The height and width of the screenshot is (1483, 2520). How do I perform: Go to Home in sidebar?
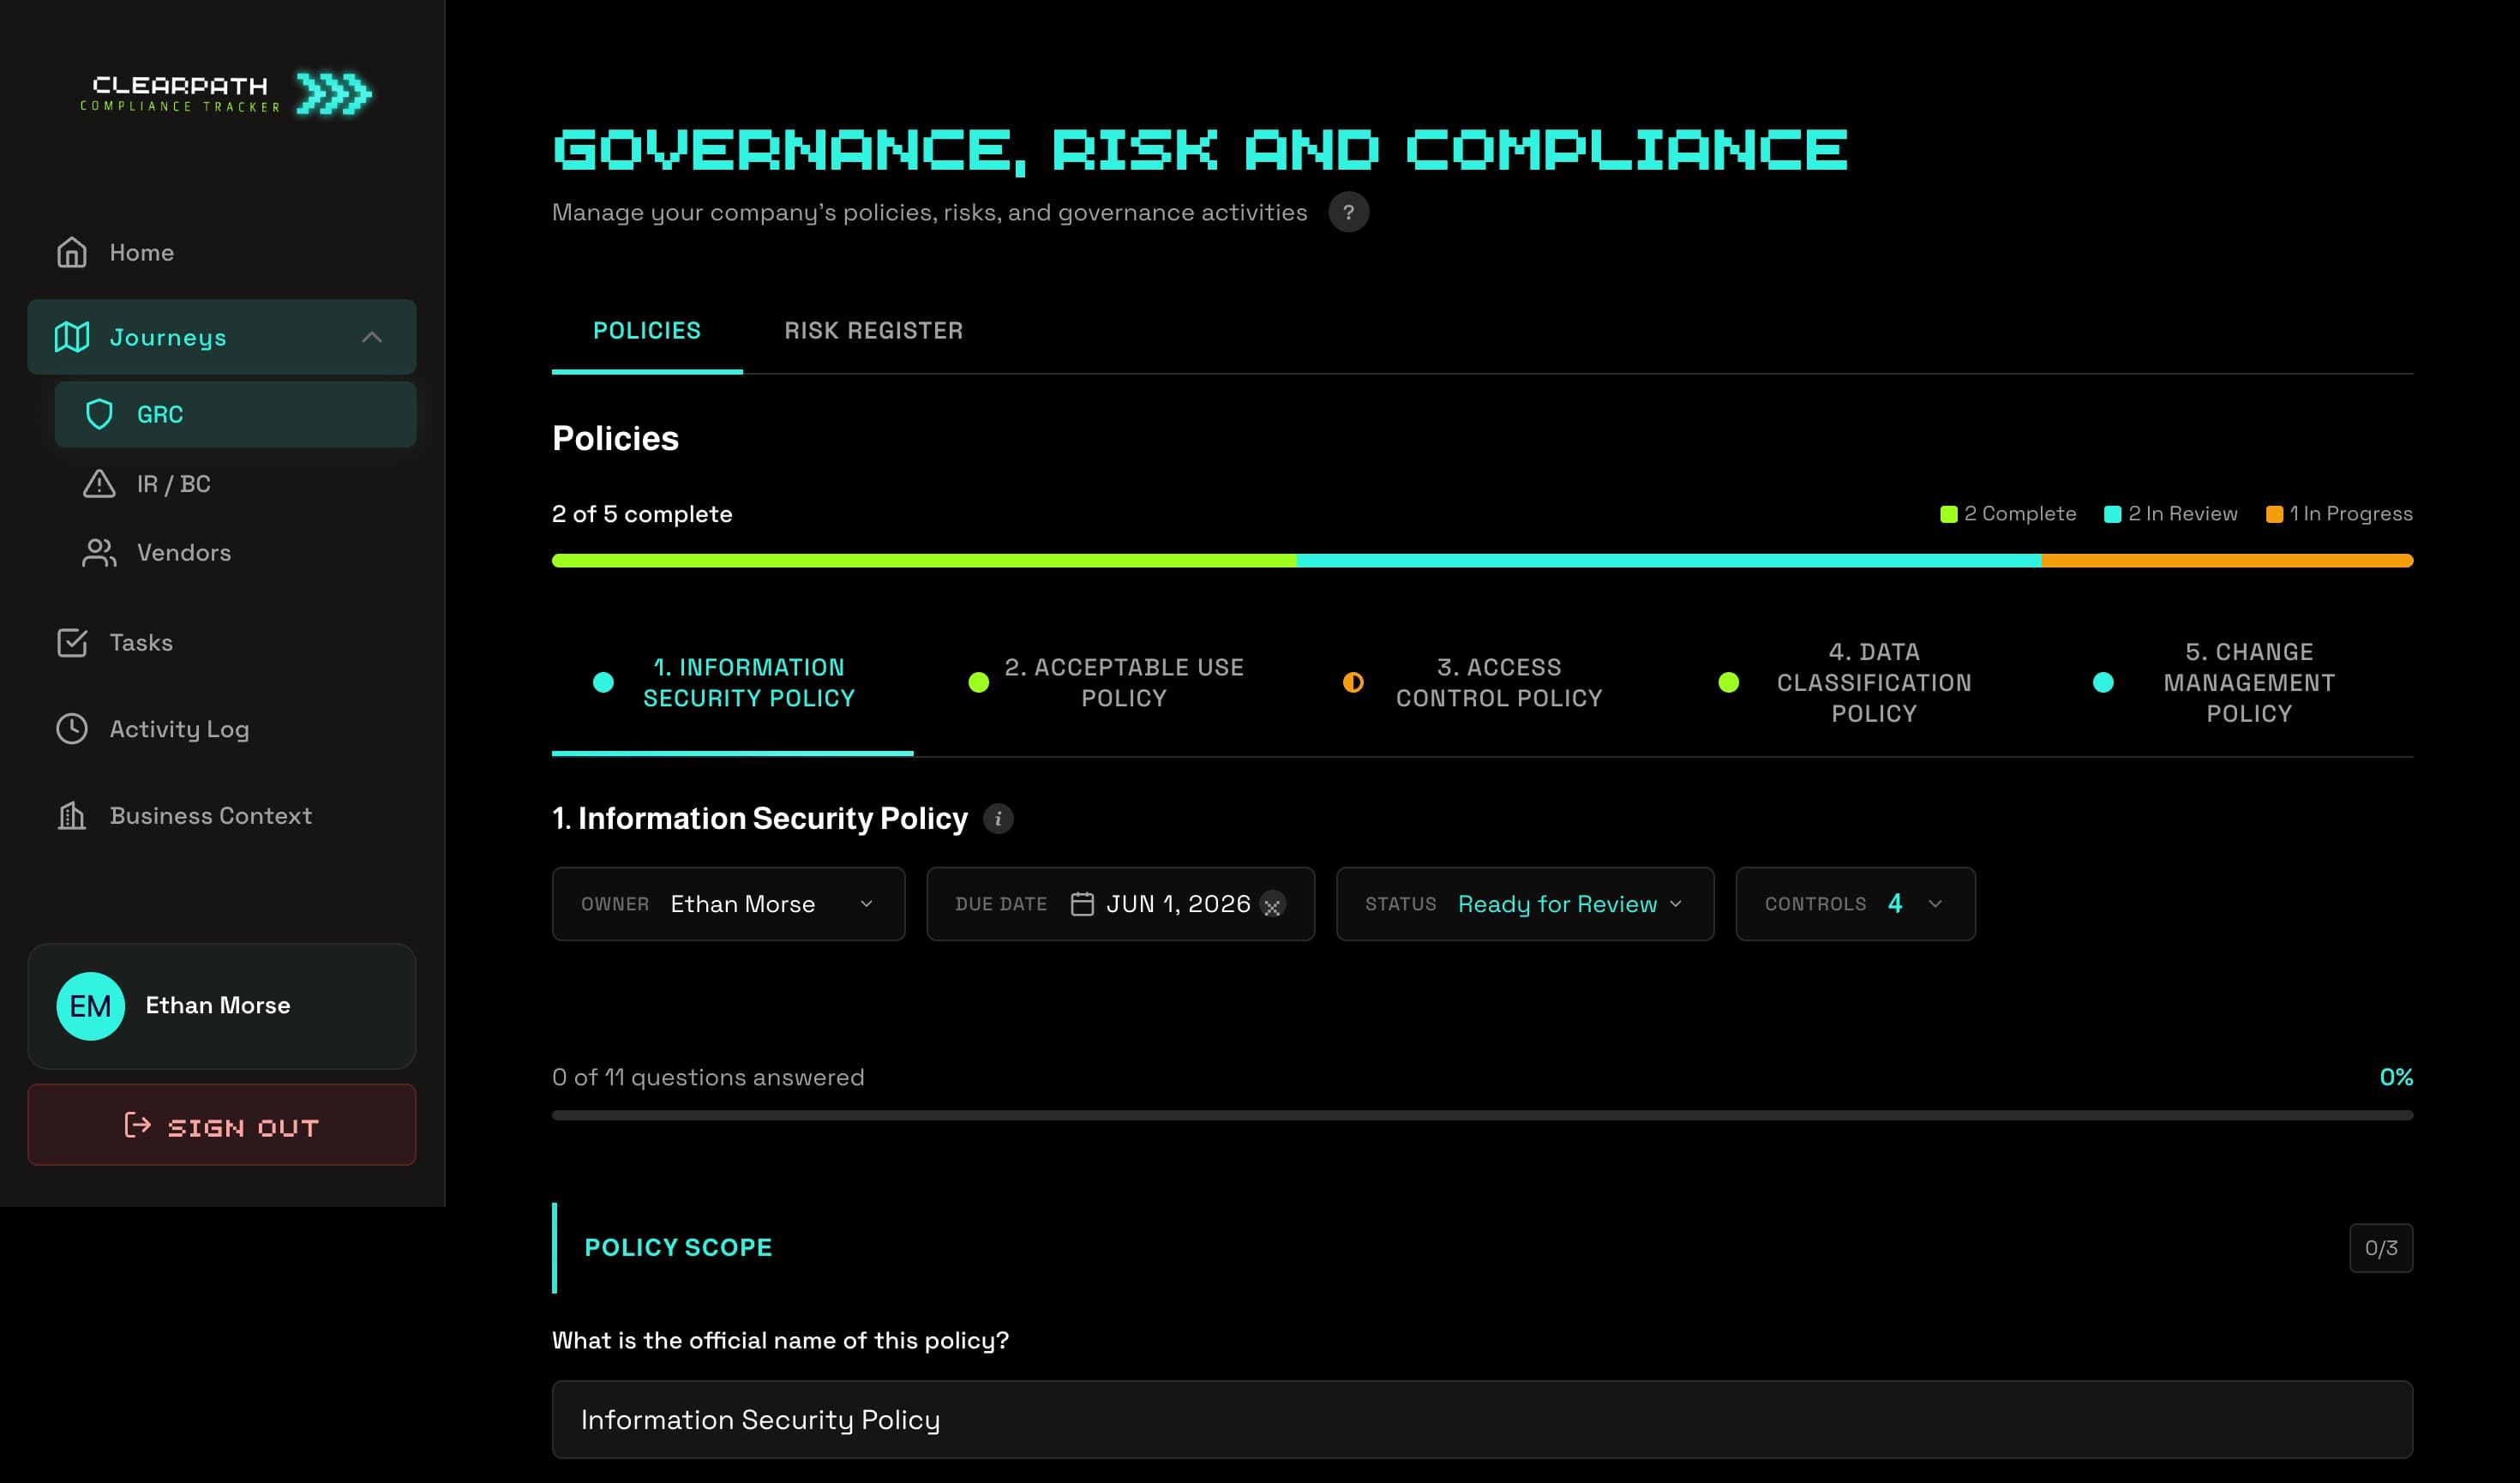coord(221,252)
